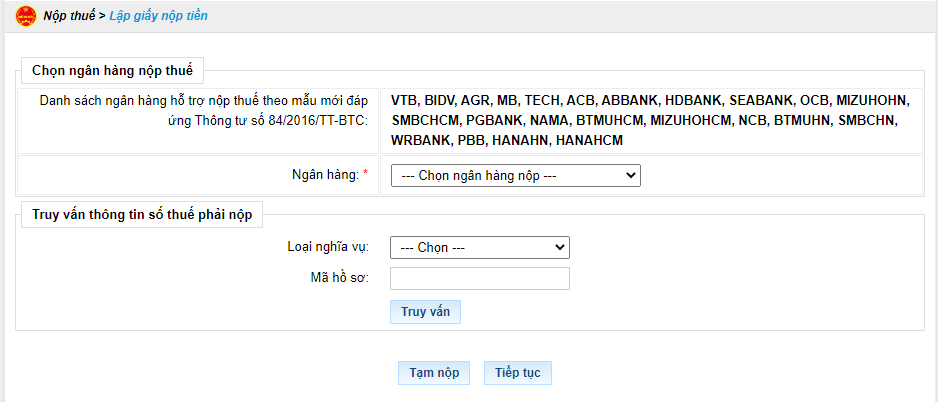Viewport: 938px width, 402px height.
Task: Open the Lập giấy nộp tiền breadcrumb
Action: (159, 16)
